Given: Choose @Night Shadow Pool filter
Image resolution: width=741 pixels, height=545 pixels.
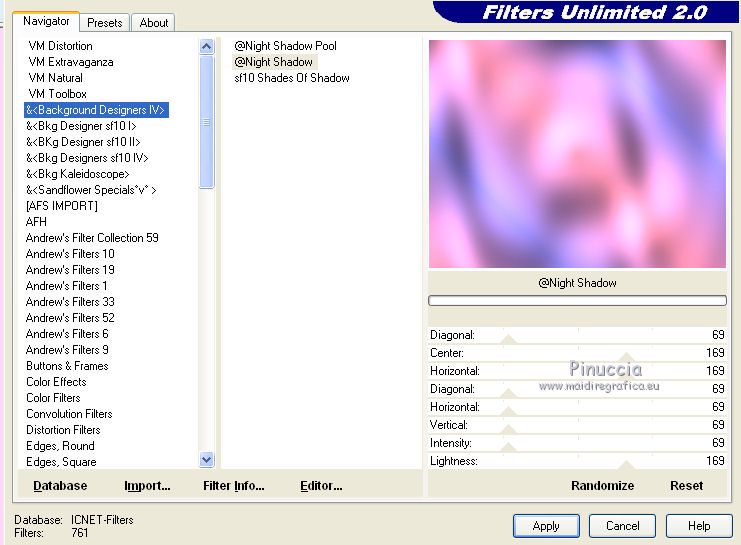Looking at the screenshot, I should click(285, 46).
